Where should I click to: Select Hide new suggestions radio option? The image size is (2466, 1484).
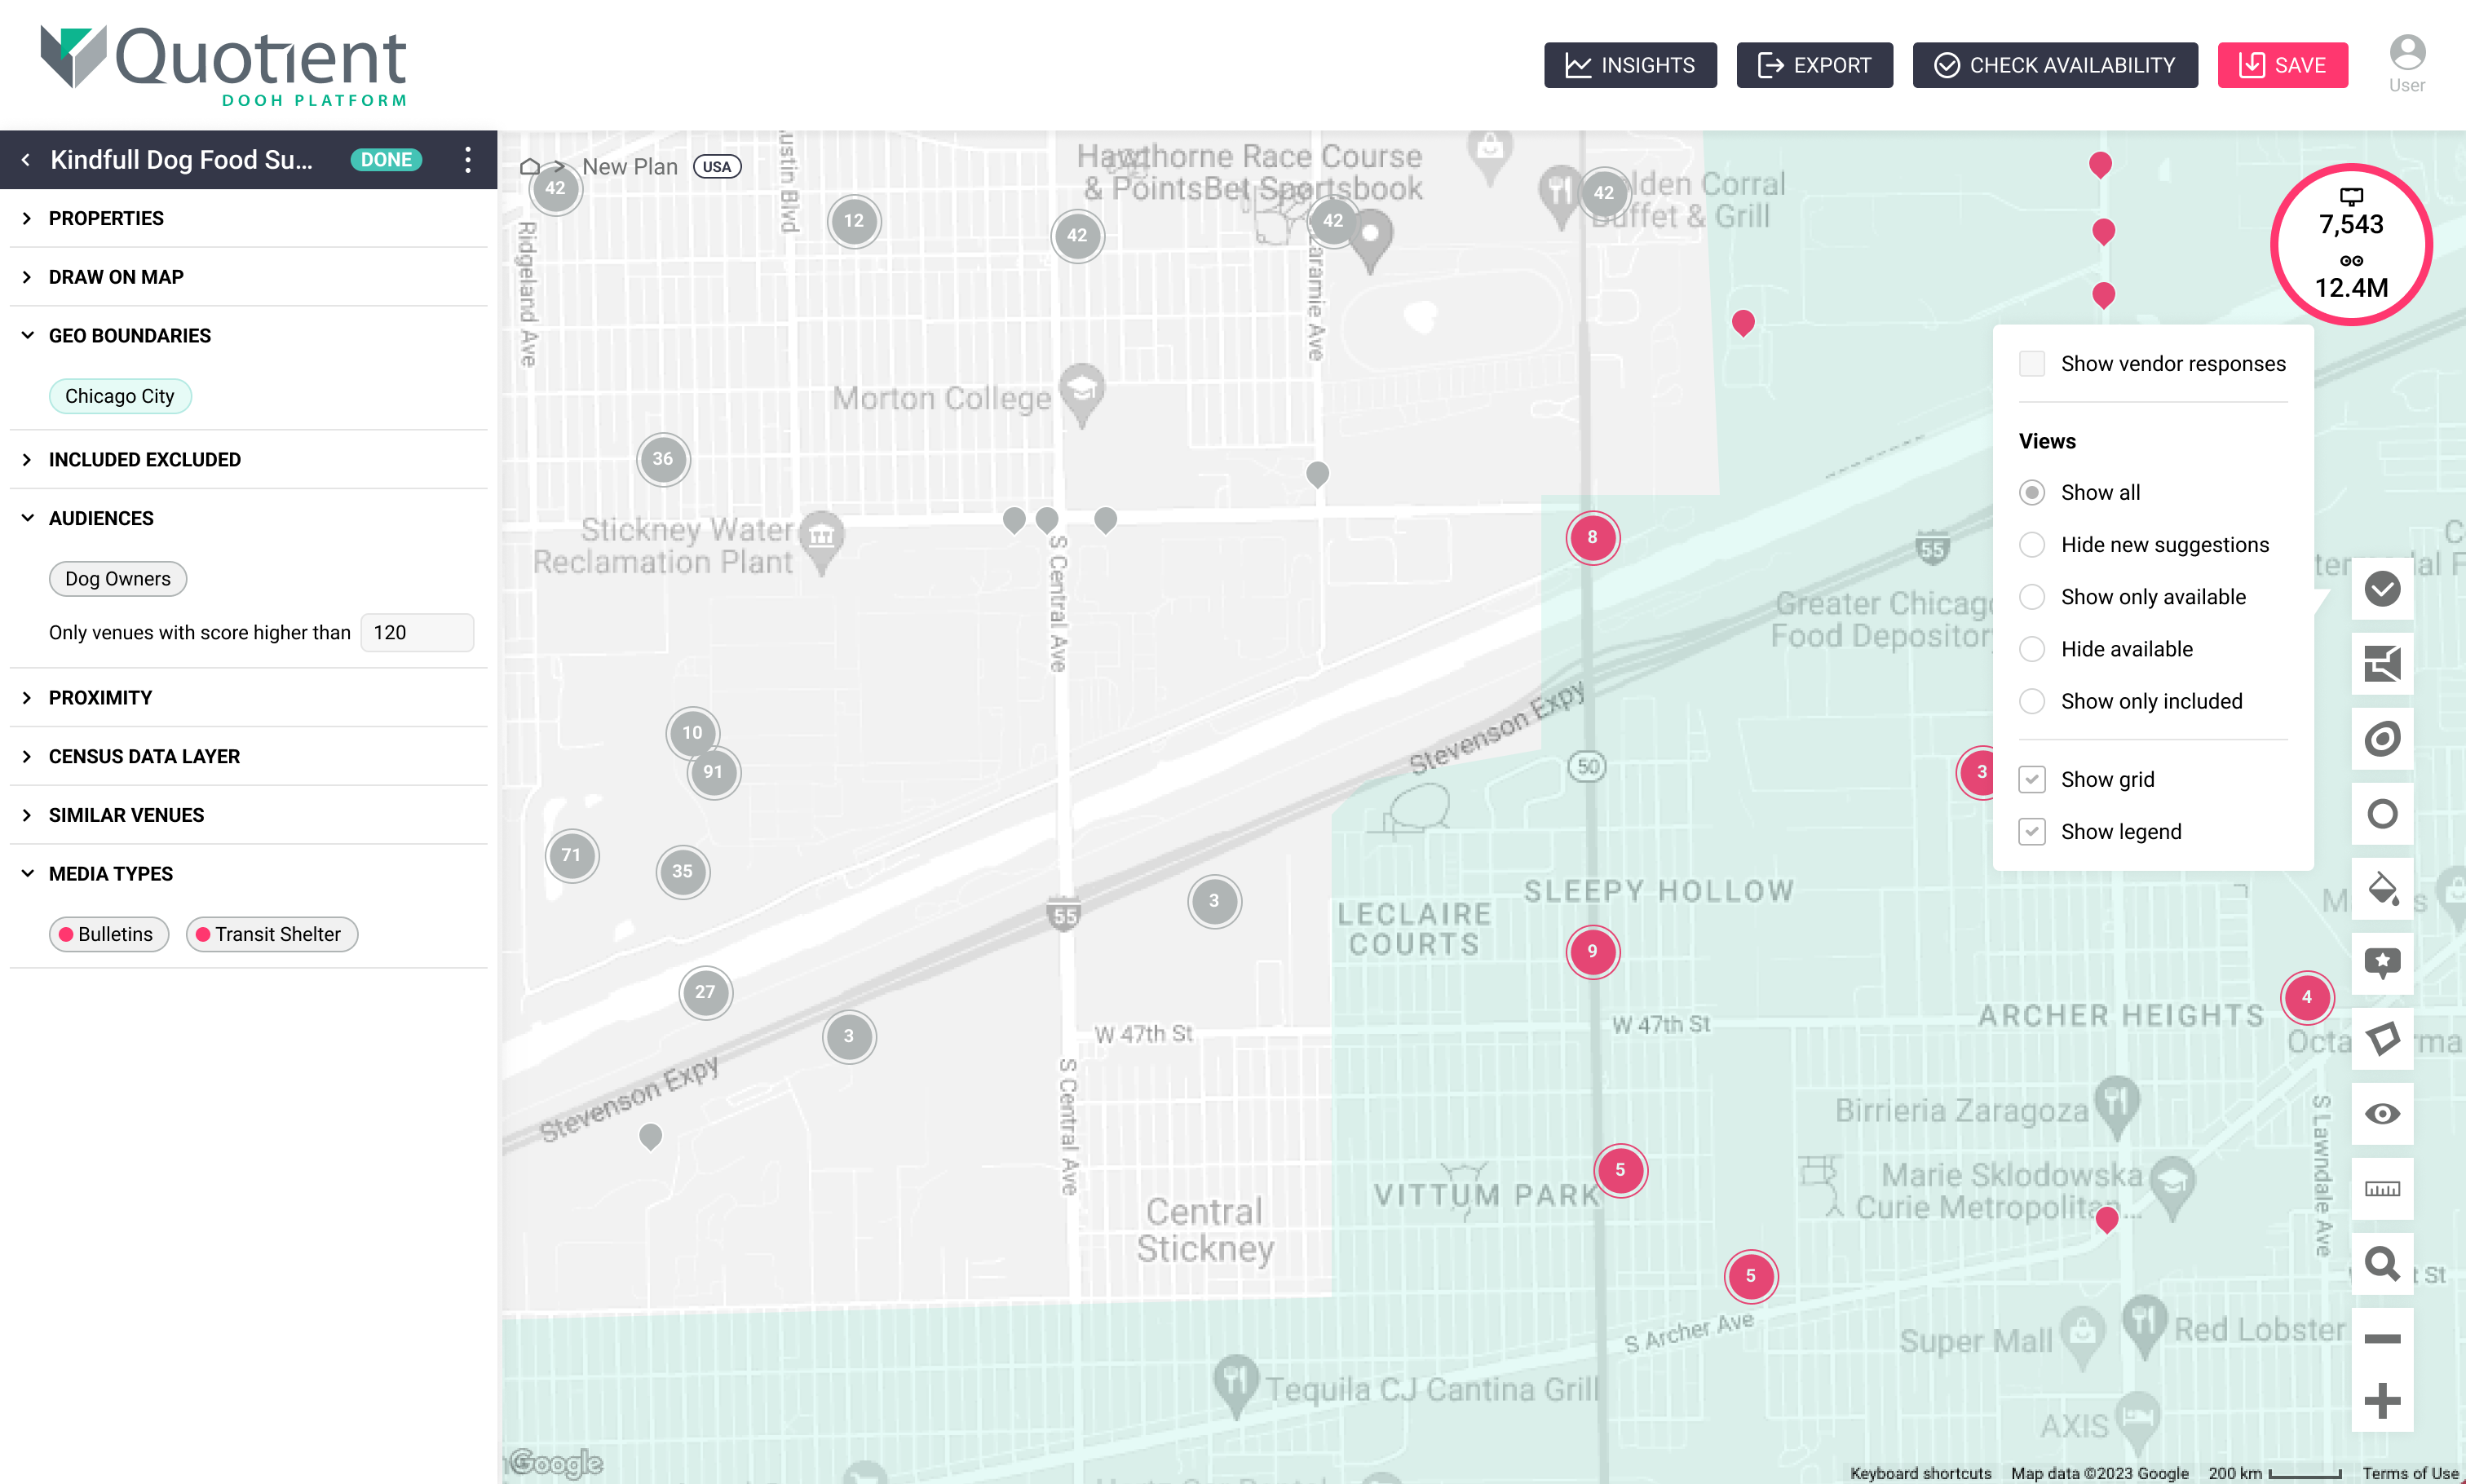2031,544
